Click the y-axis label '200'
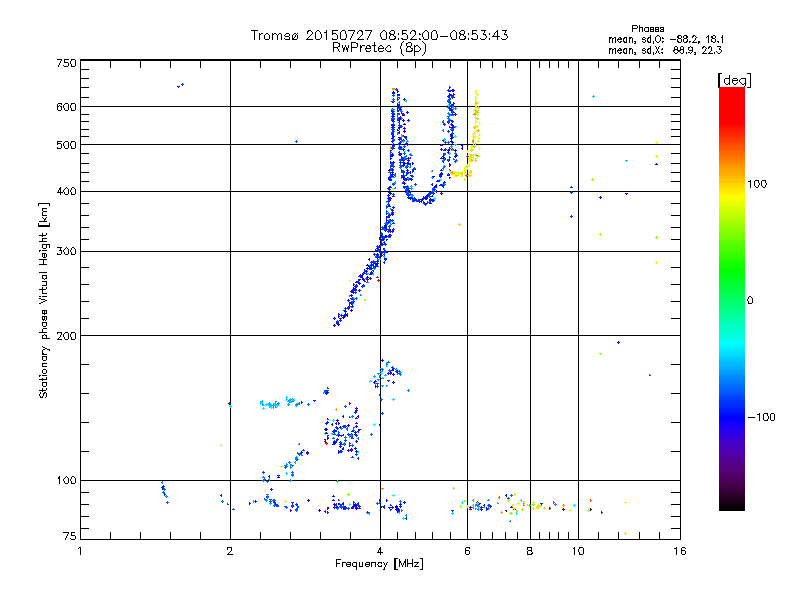Viewport: 800px width, 600px height. click(66, 336)
